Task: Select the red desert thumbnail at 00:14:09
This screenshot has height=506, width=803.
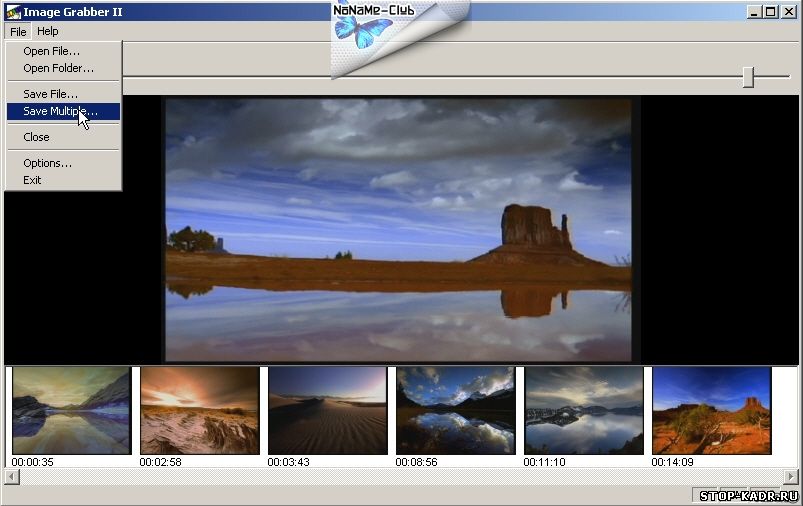Action: click(712, 410)
